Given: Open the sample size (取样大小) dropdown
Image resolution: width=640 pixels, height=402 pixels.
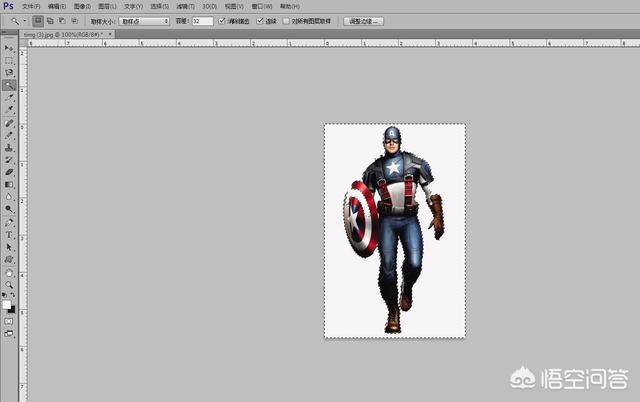Looking at the screenshot, I should [x=144, y=21].
